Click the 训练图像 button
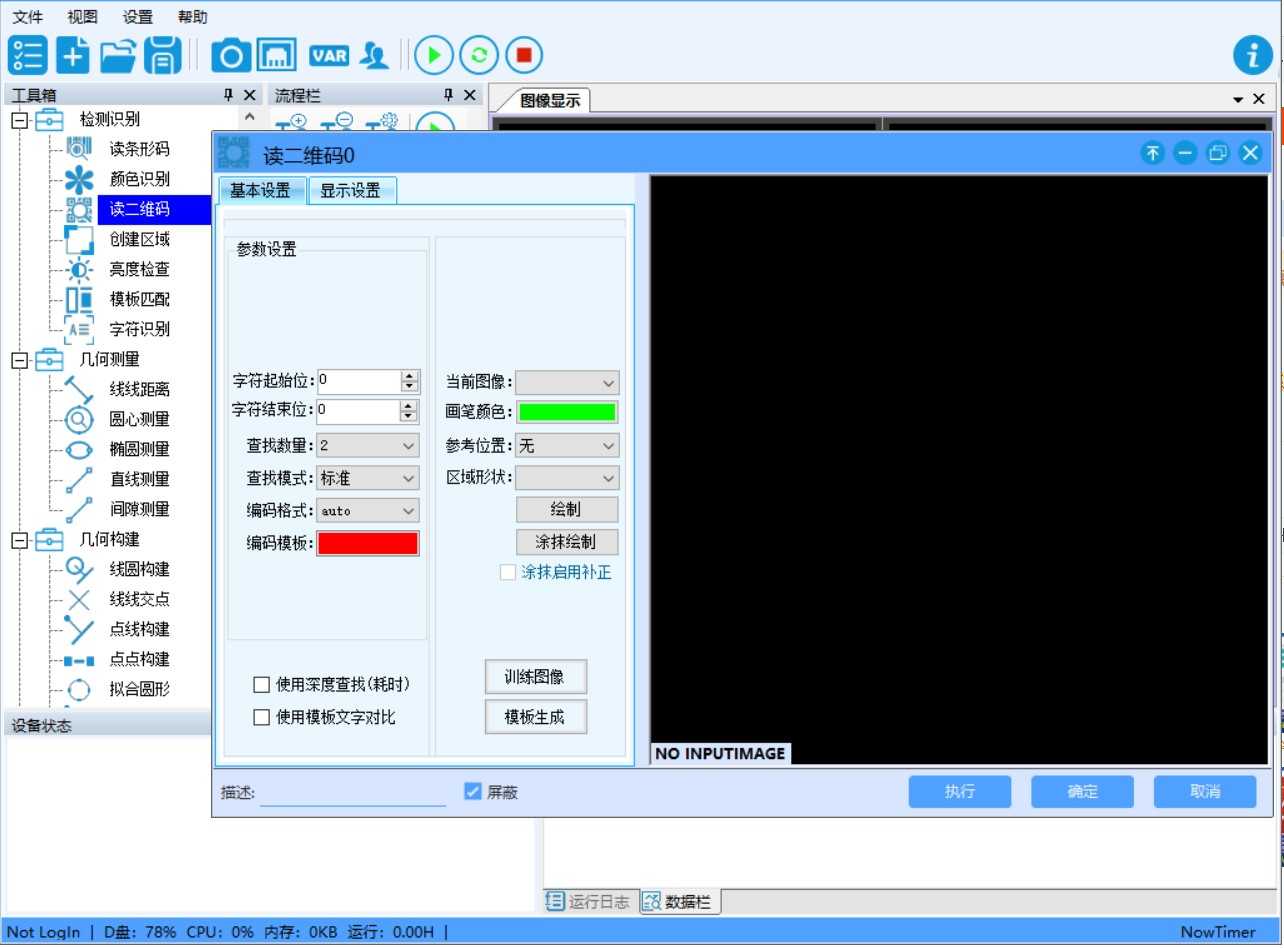Screen dimensions: 1284x948 [x=535, y=677]
